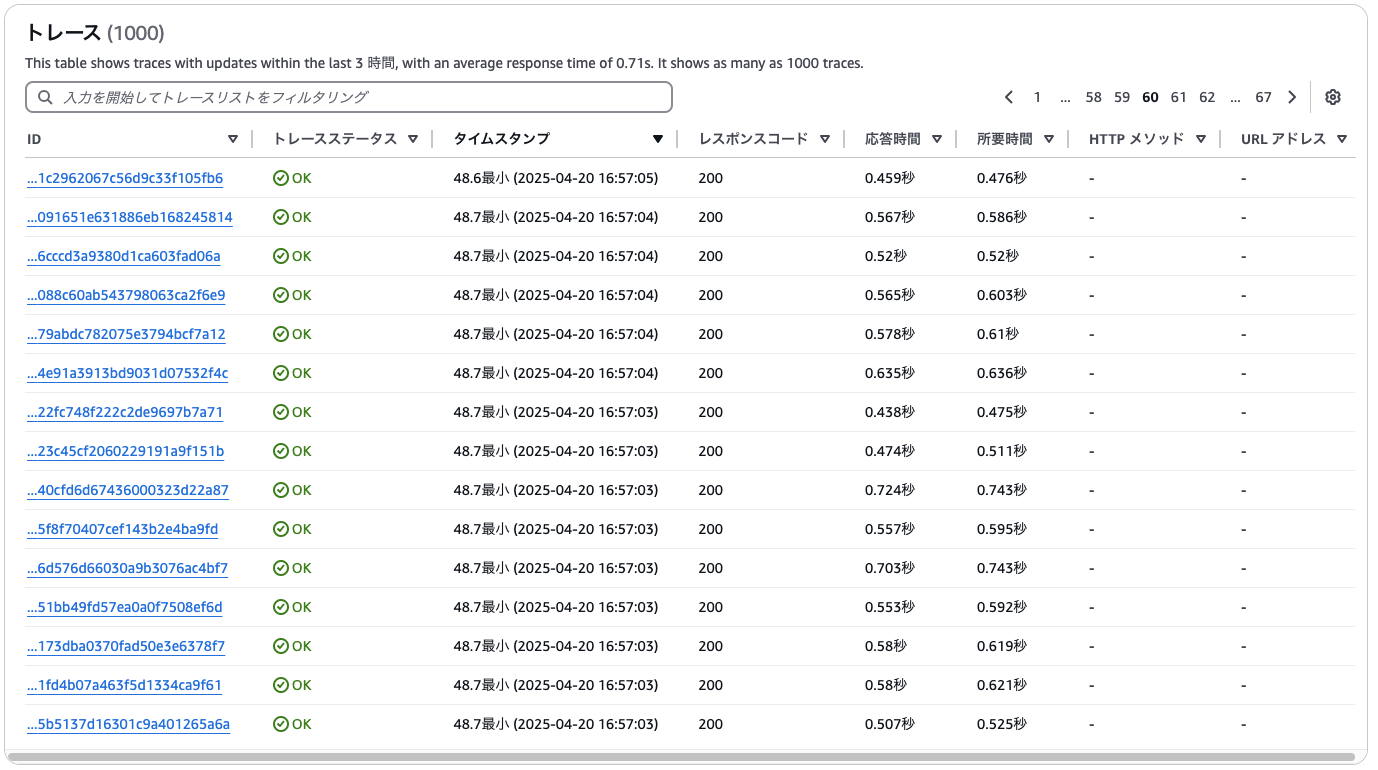Select current page 60
The height and width of the screenshot is (770, 1378).
pos(1150,97)
